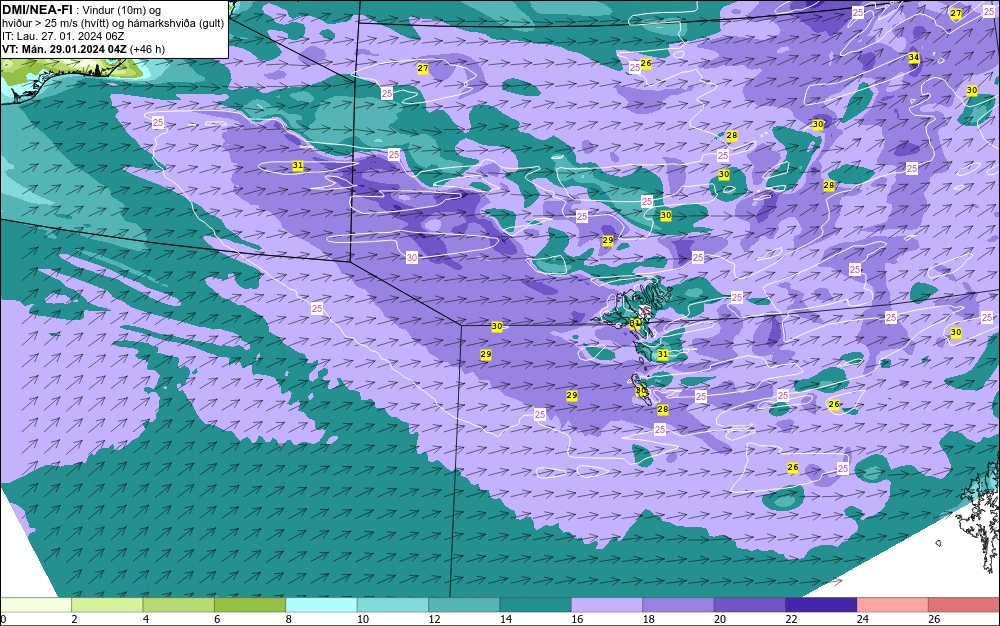Viewport: 1000px width, 626px height.
Task: Click the legend scale value 14
Action: click(x=506, y=619)
